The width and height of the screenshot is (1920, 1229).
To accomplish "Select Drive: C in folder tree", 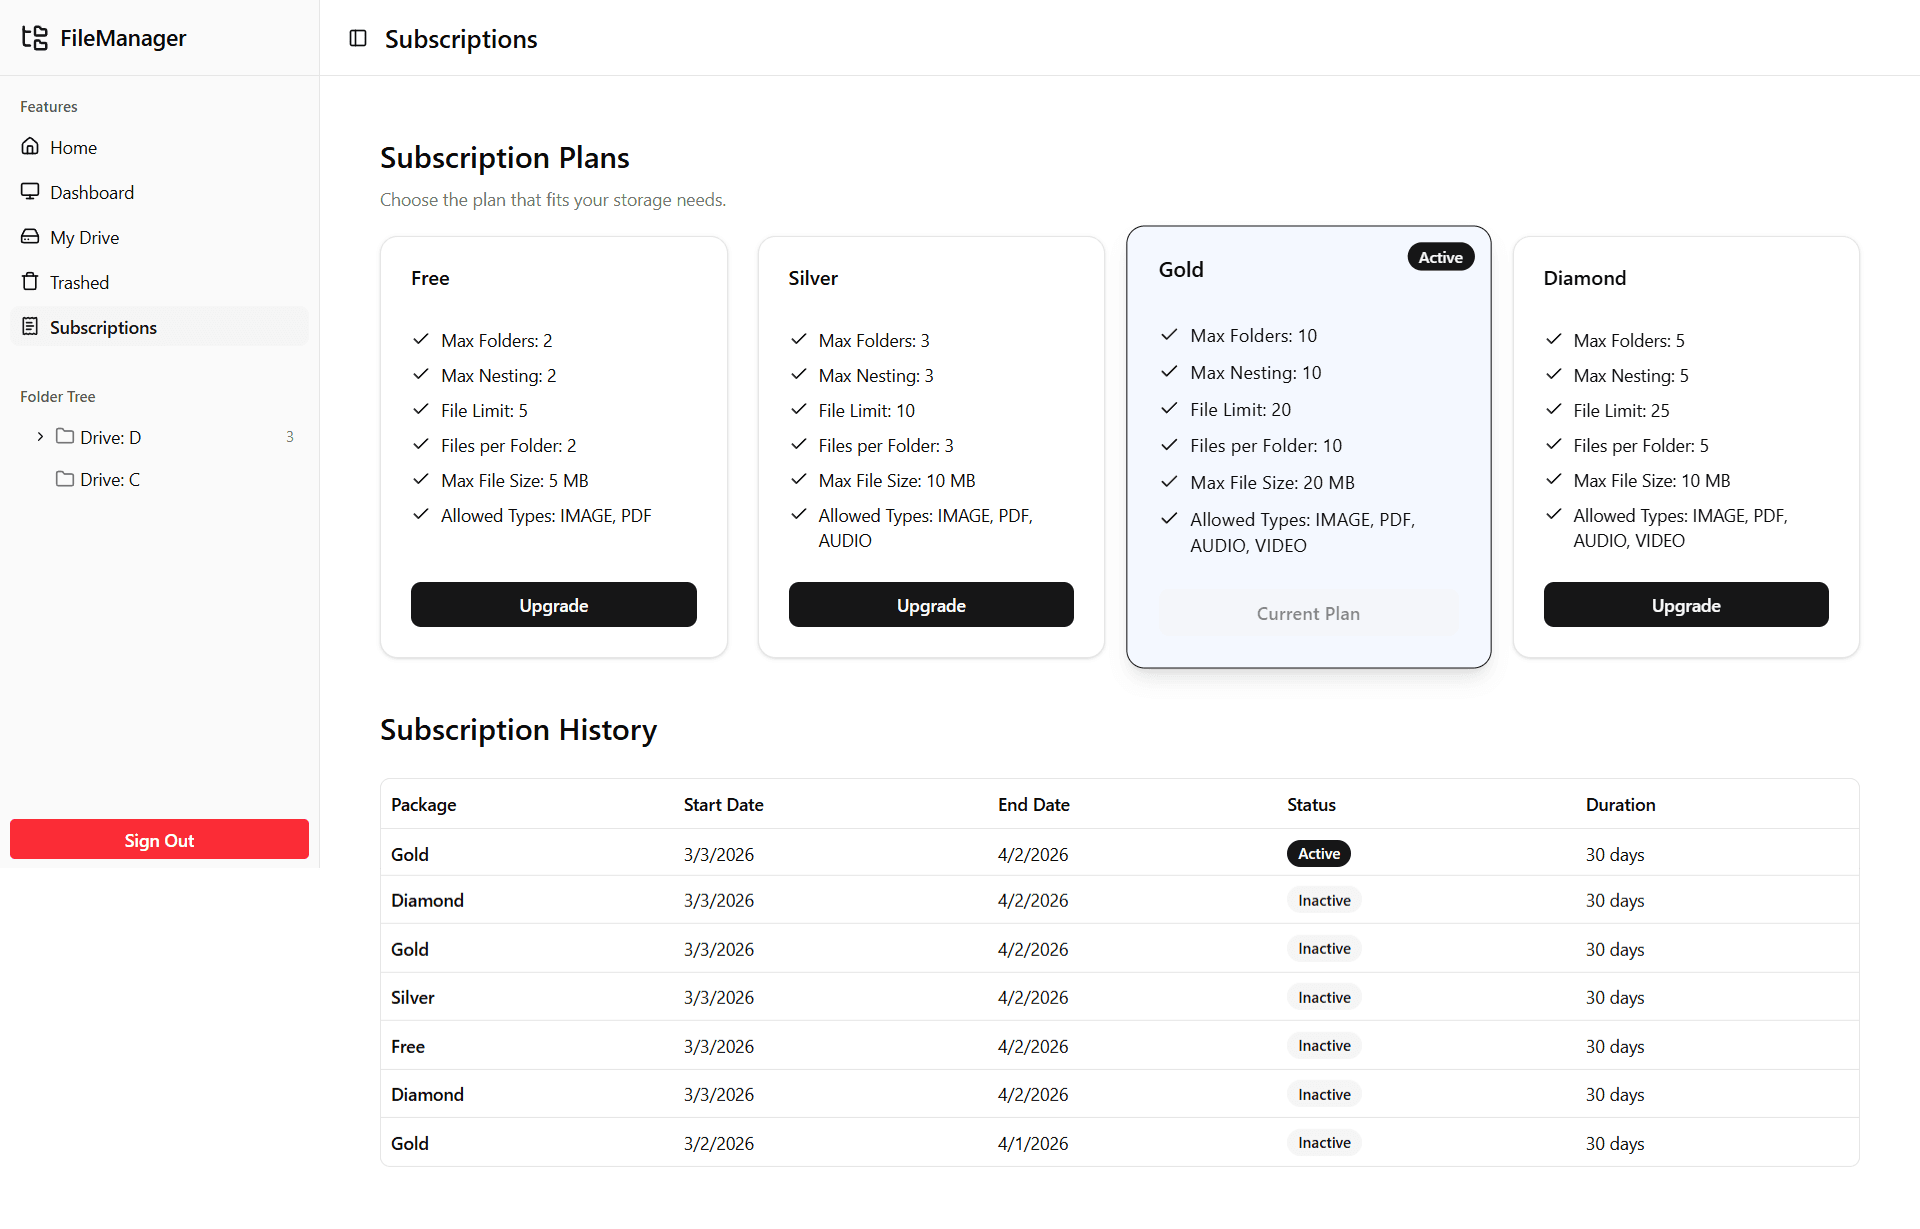I will point(110,479).
